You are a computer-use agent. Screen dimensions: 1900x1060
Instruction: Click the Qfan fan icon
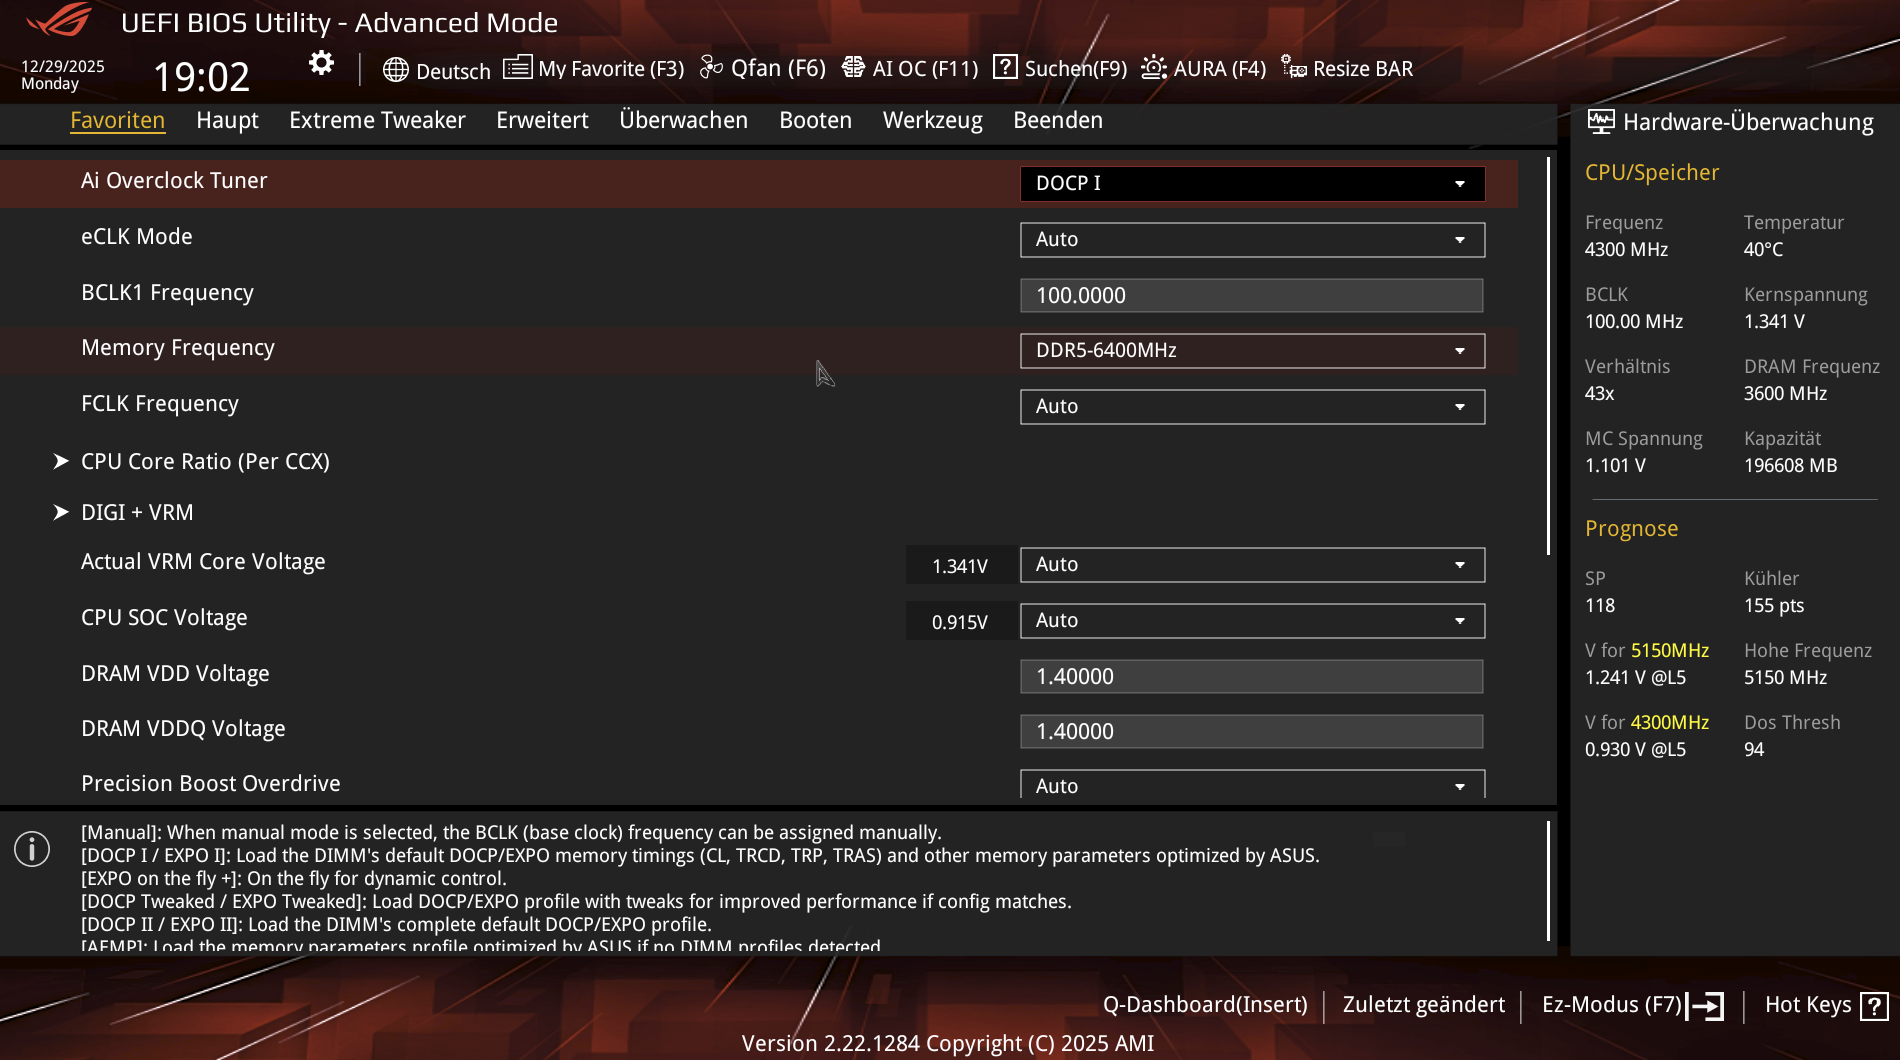click(x=711, y=68)
